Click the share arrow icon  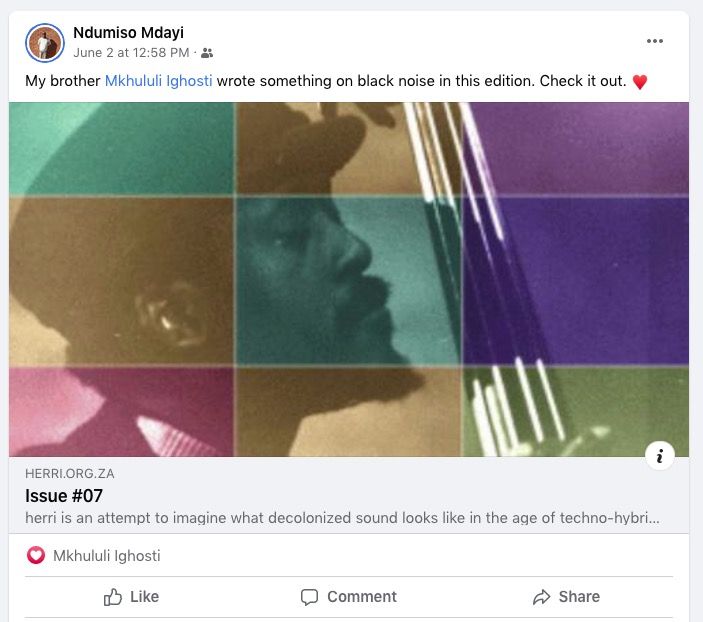541,597
